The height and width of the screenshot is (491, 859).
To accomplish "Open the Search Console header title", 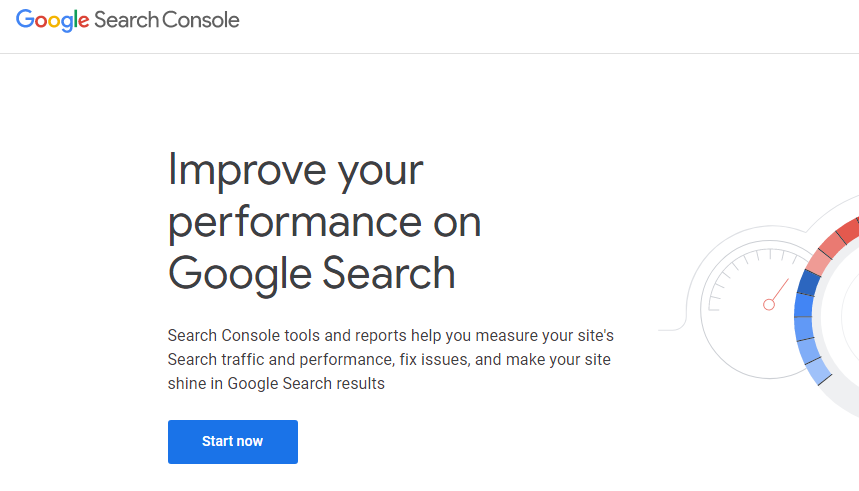I will click(167, 20).
